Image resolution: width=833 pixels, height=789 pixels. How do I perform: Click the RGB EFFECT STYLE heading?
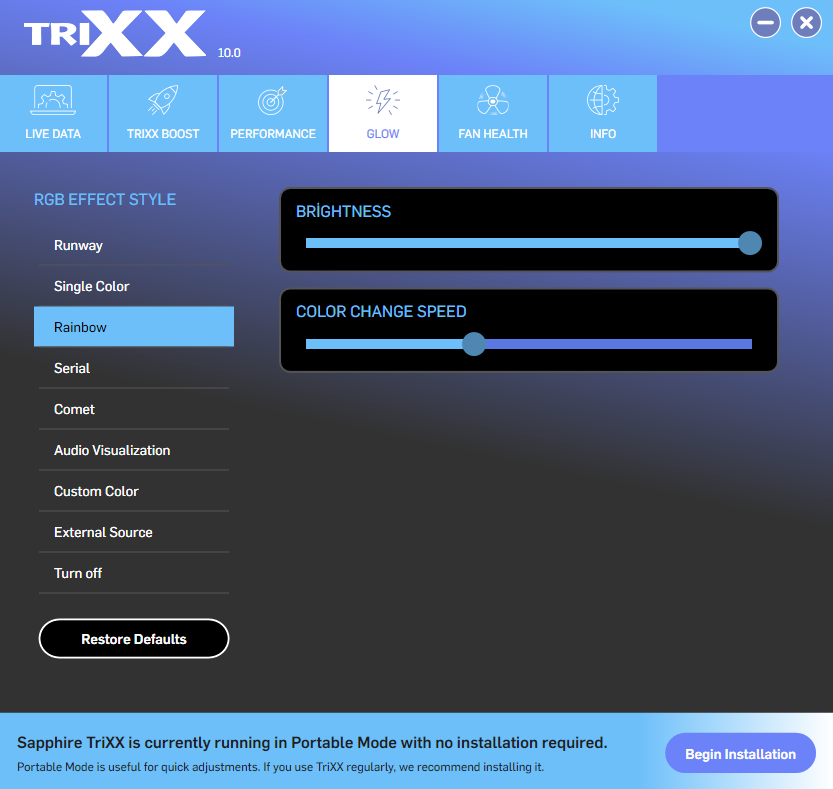[x=105, y=199]
